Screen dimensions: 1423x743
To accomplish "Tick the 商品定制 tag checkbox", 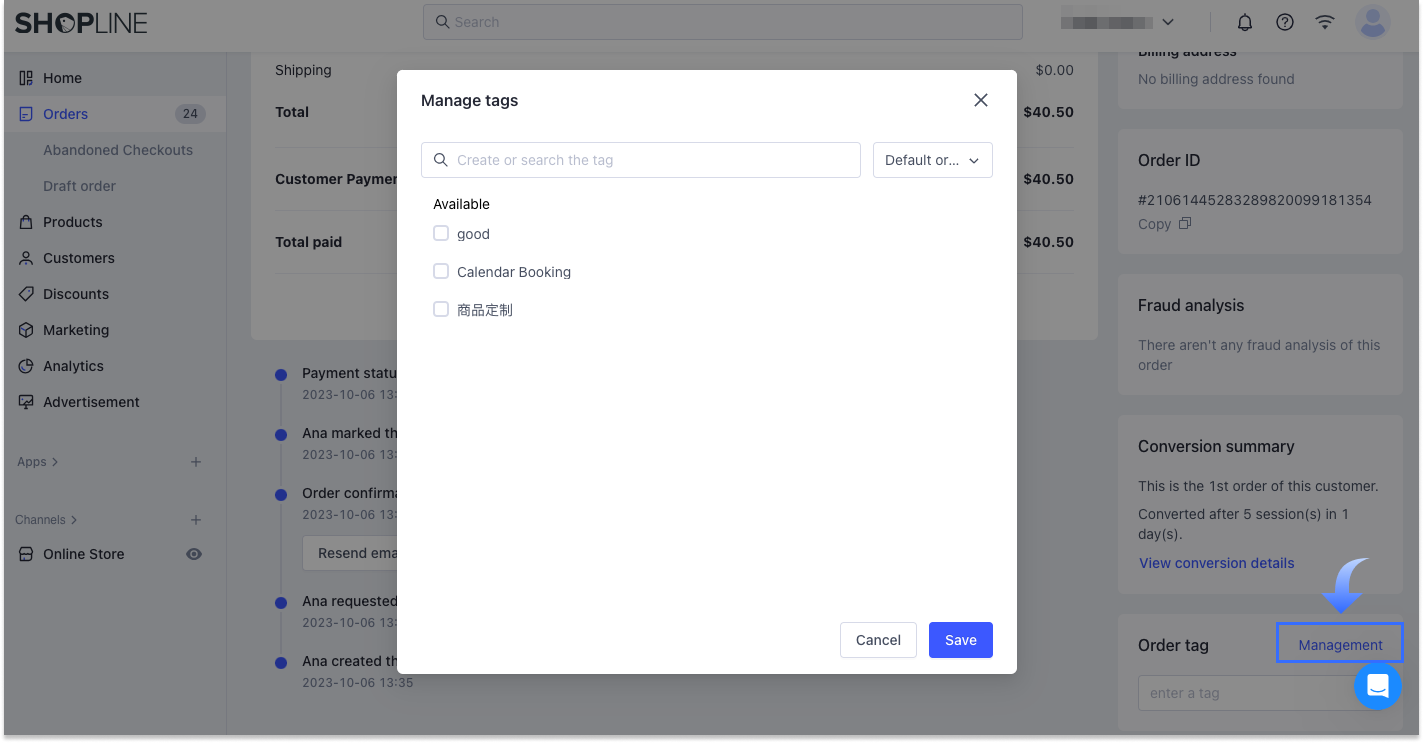I will coord(441,310).
